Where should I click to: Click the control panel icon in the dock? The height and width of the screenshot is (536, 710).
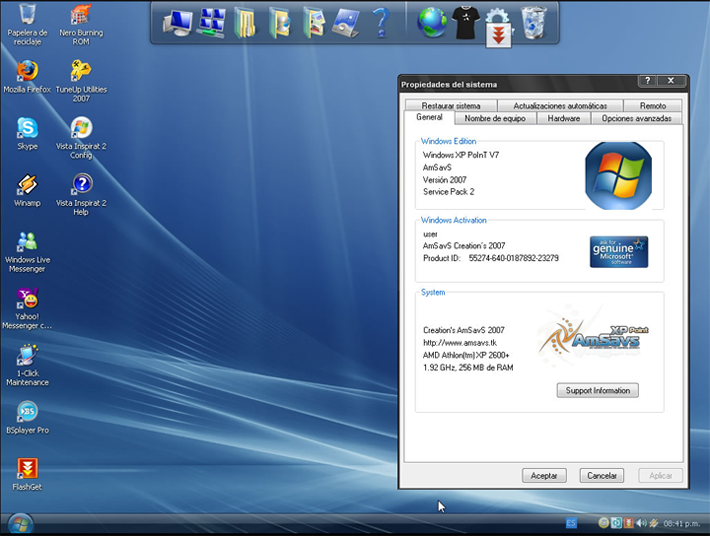coord(346,23)
